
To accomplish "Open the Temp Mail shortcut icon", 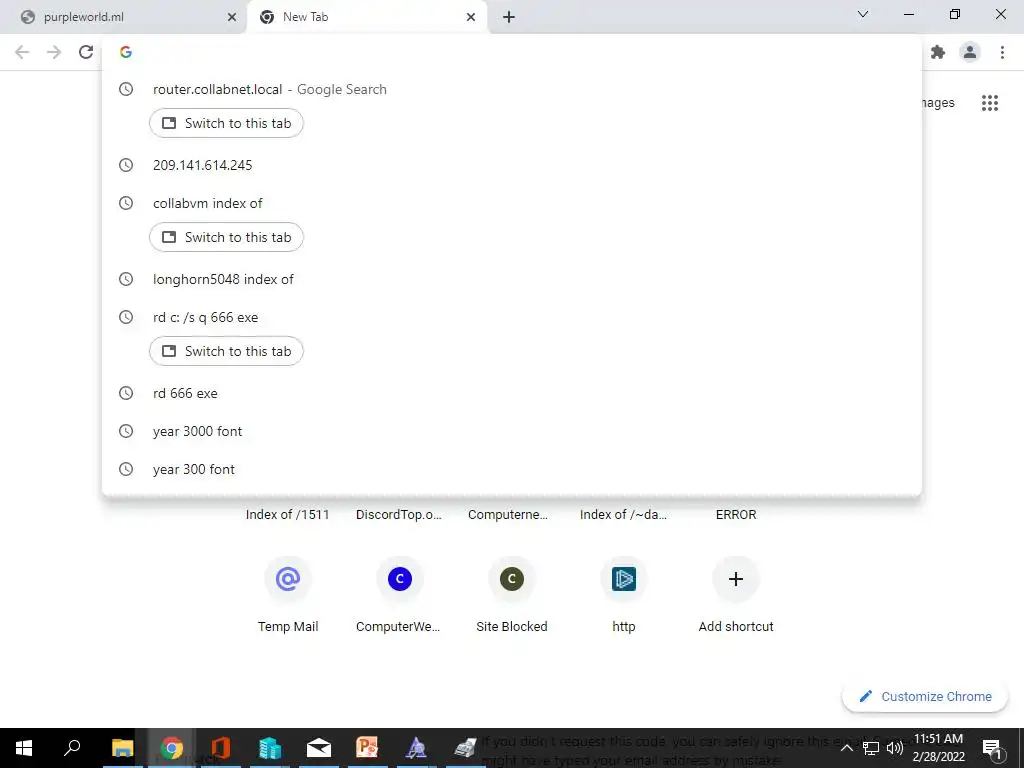I will [x=288, y=579].
